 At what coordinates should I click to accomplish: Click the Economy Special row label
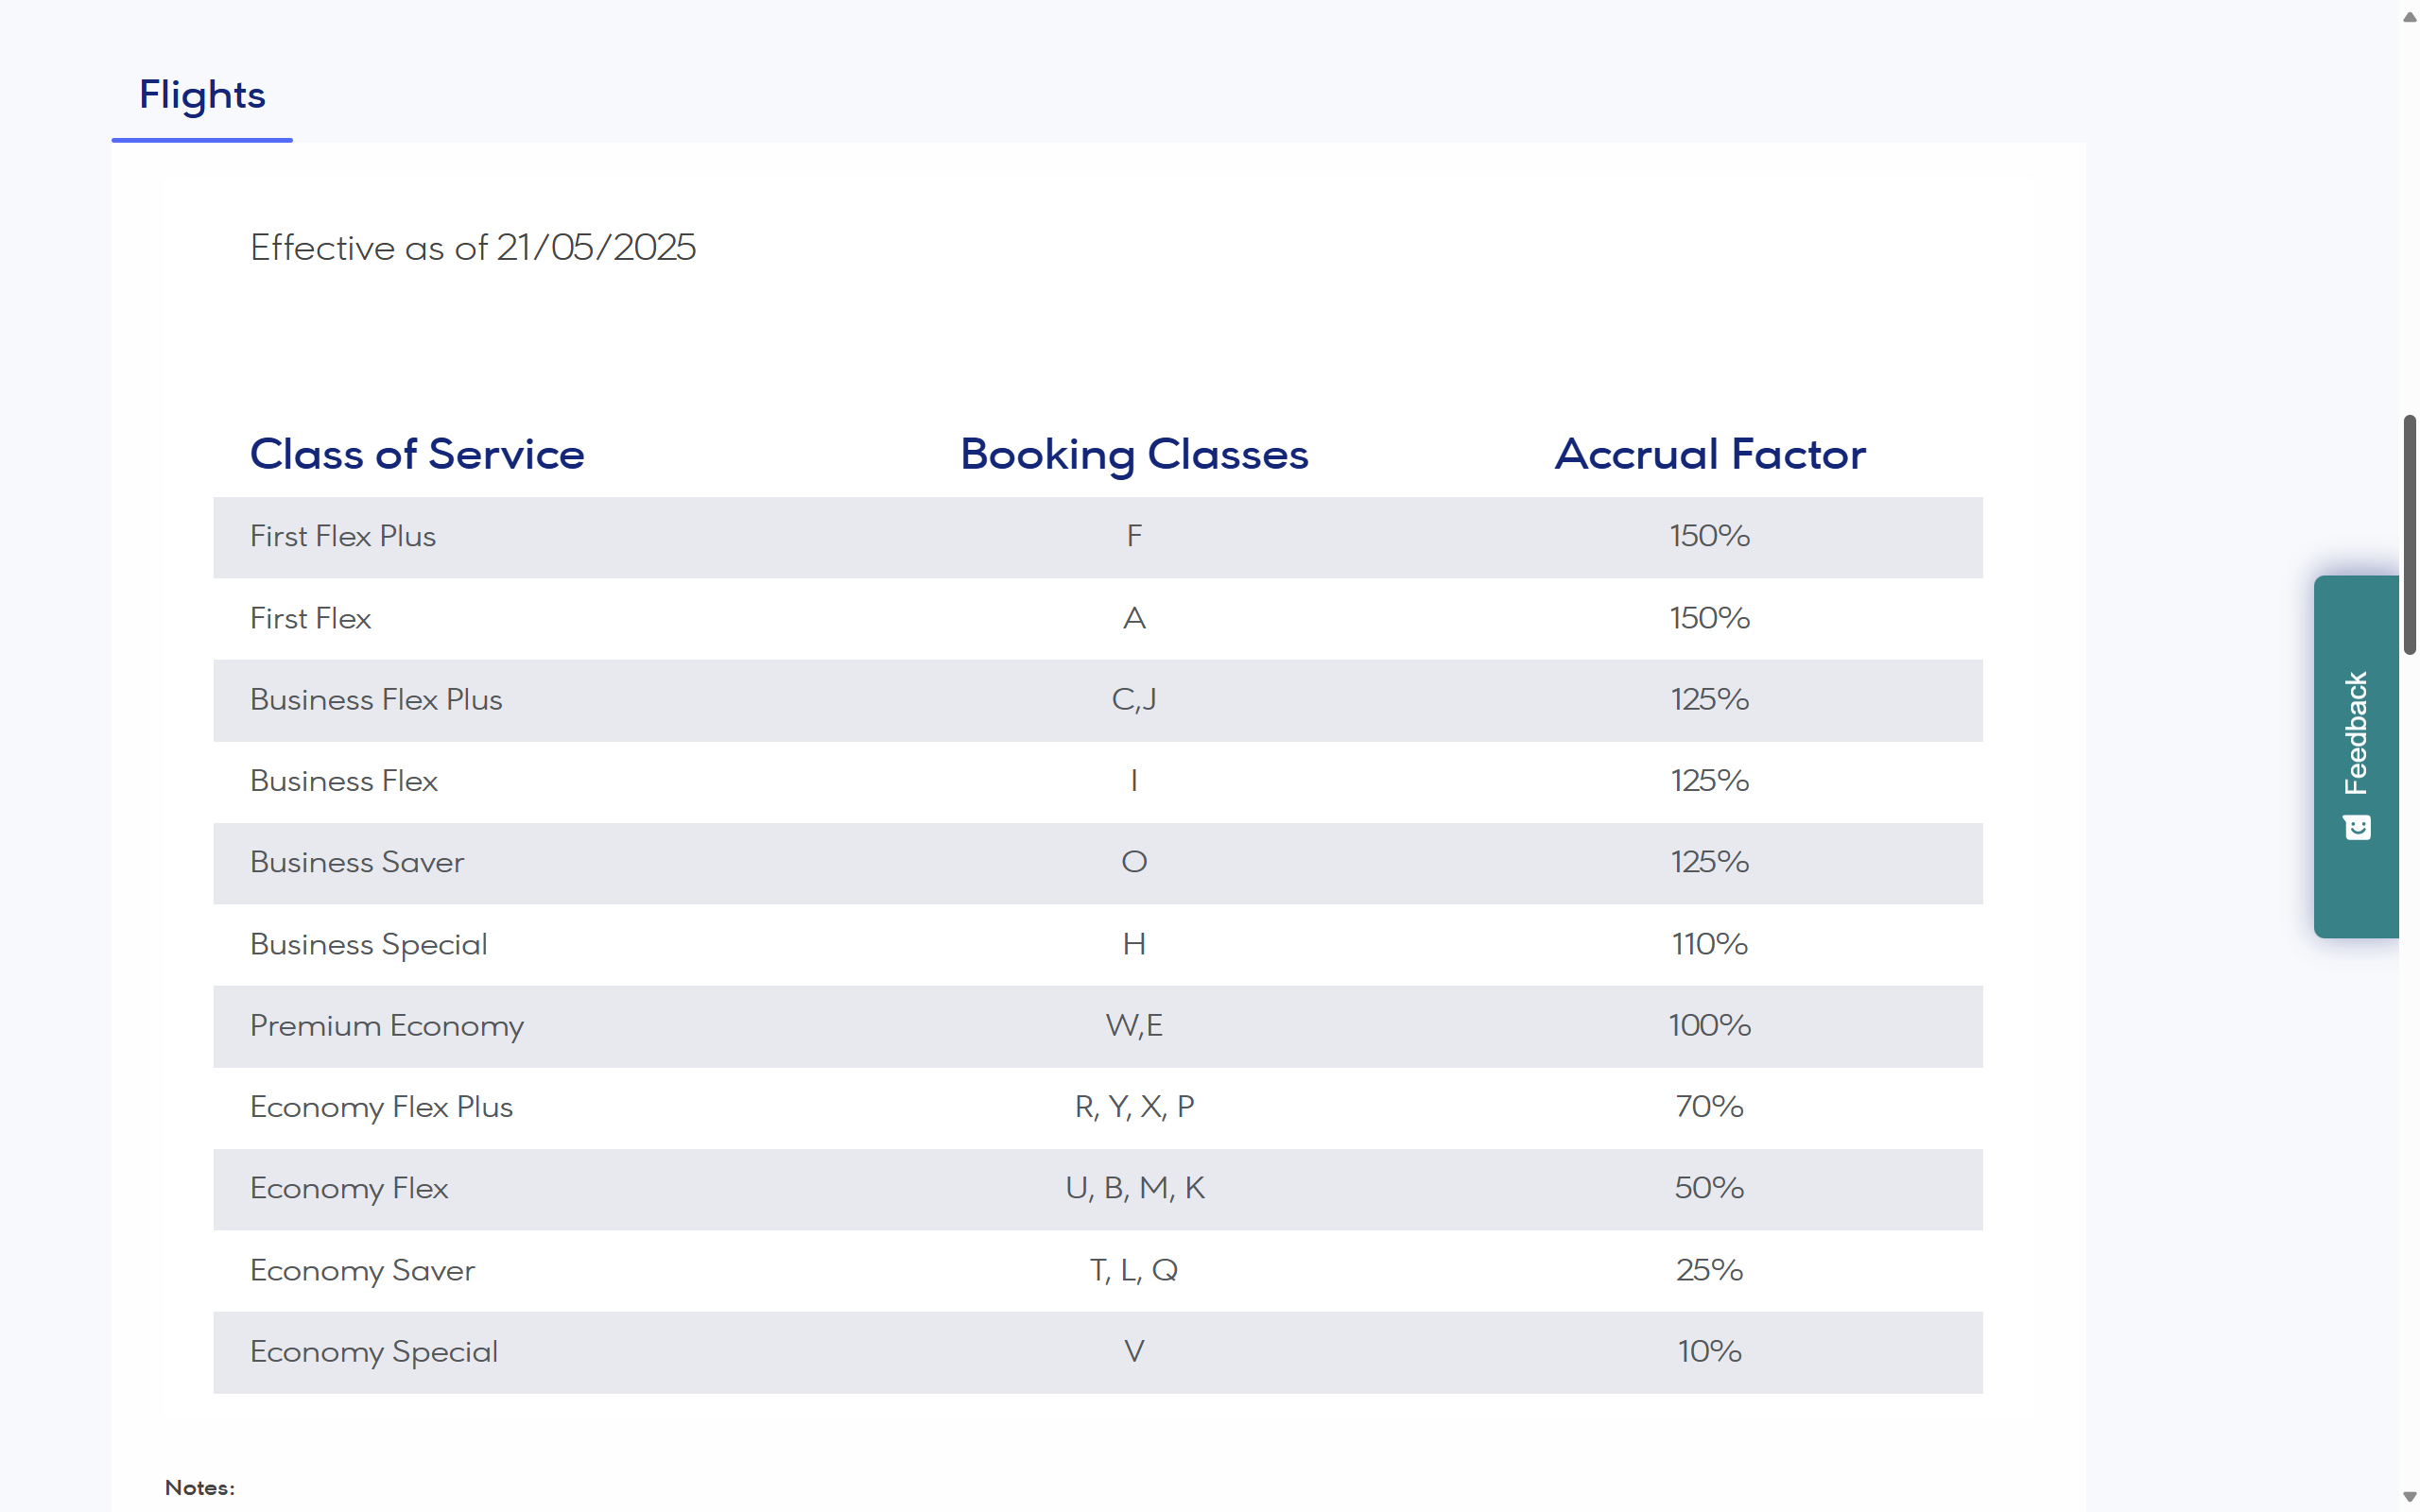(x=374, y=1352)
